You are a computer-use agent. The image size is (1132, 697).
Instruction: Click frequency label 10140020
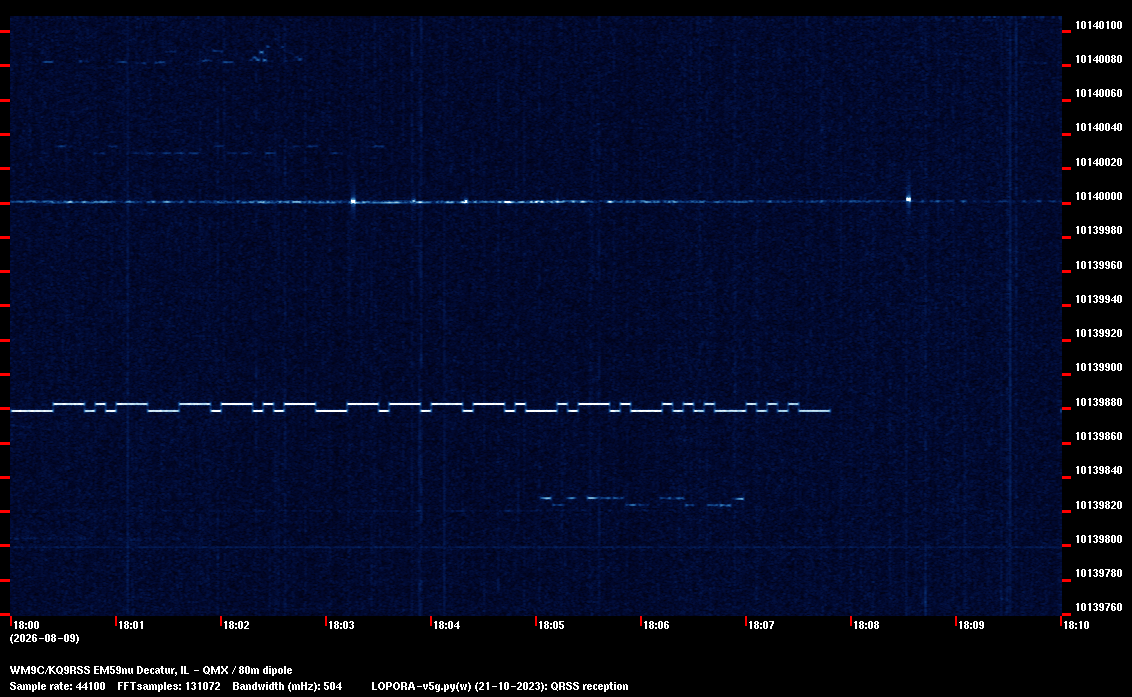pos(1099,162)
